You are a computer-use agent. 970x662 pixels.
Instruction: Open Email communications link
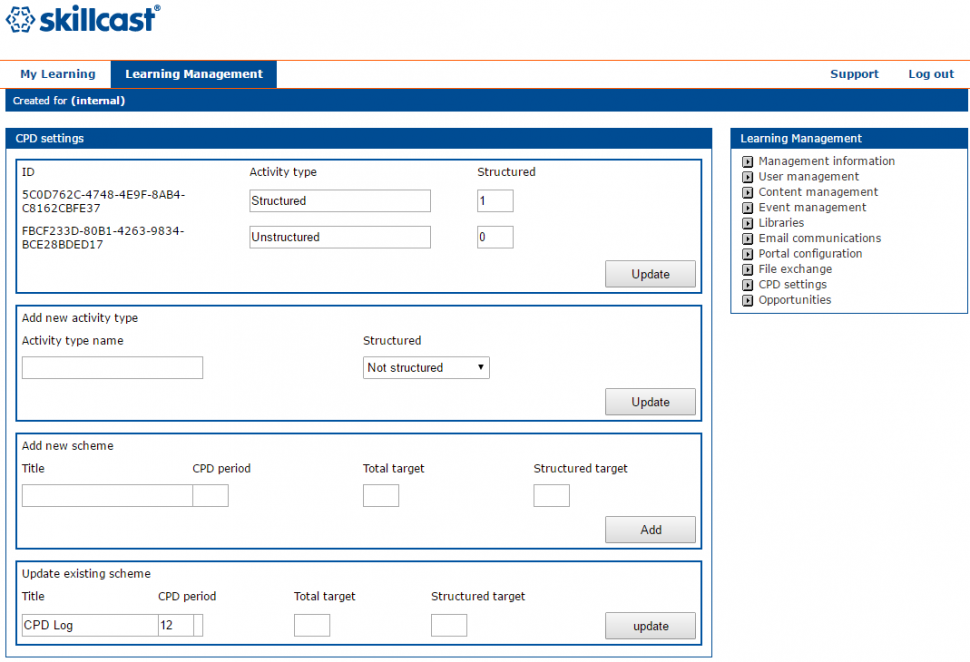click(820, 238)
